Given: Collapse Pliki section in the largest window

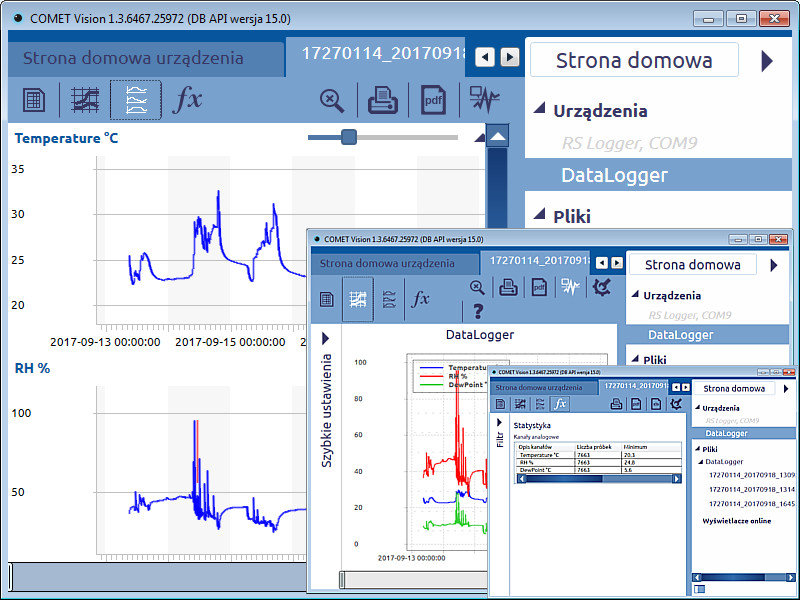Looking at the screenshot, I should [539, 214].
